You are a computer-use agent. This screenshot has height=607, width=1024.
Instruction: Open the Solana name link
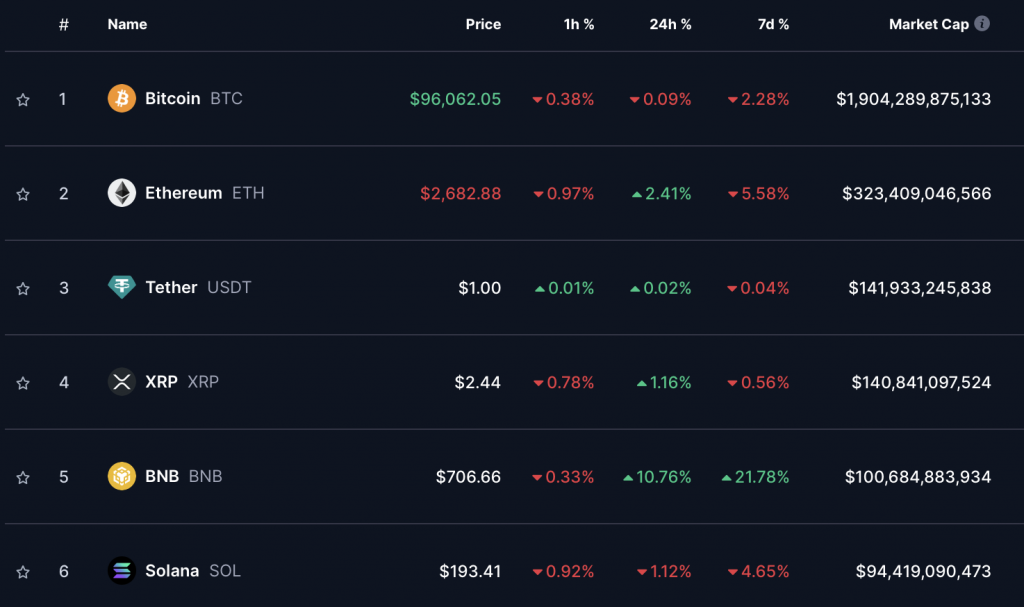(172, 570)
